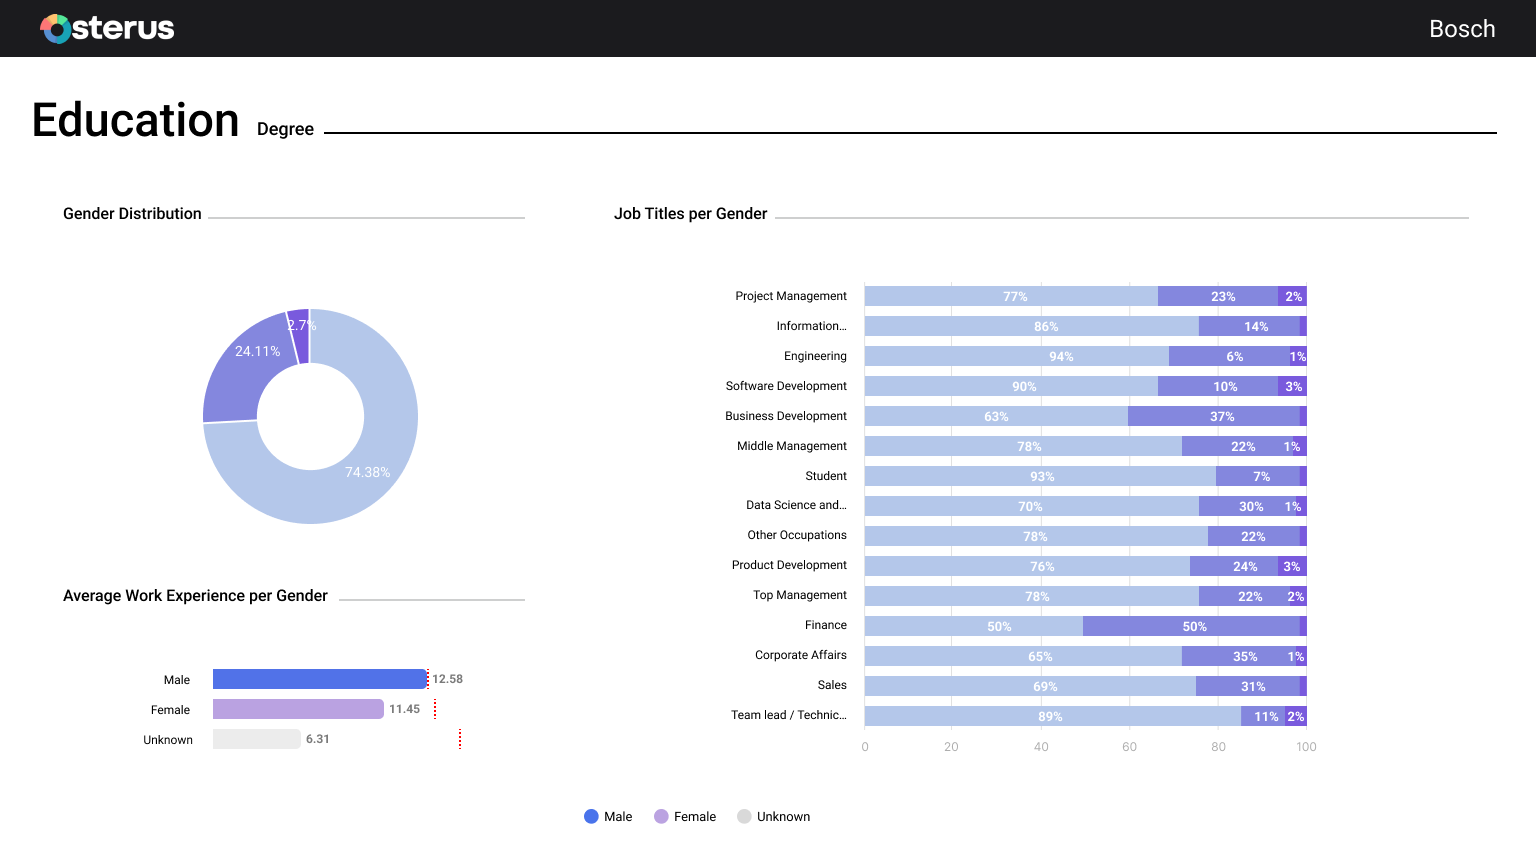The width and height of the screenshot is (1536, 864).
Task: Click the 37% segment in Business Development
Action: 1214,416
